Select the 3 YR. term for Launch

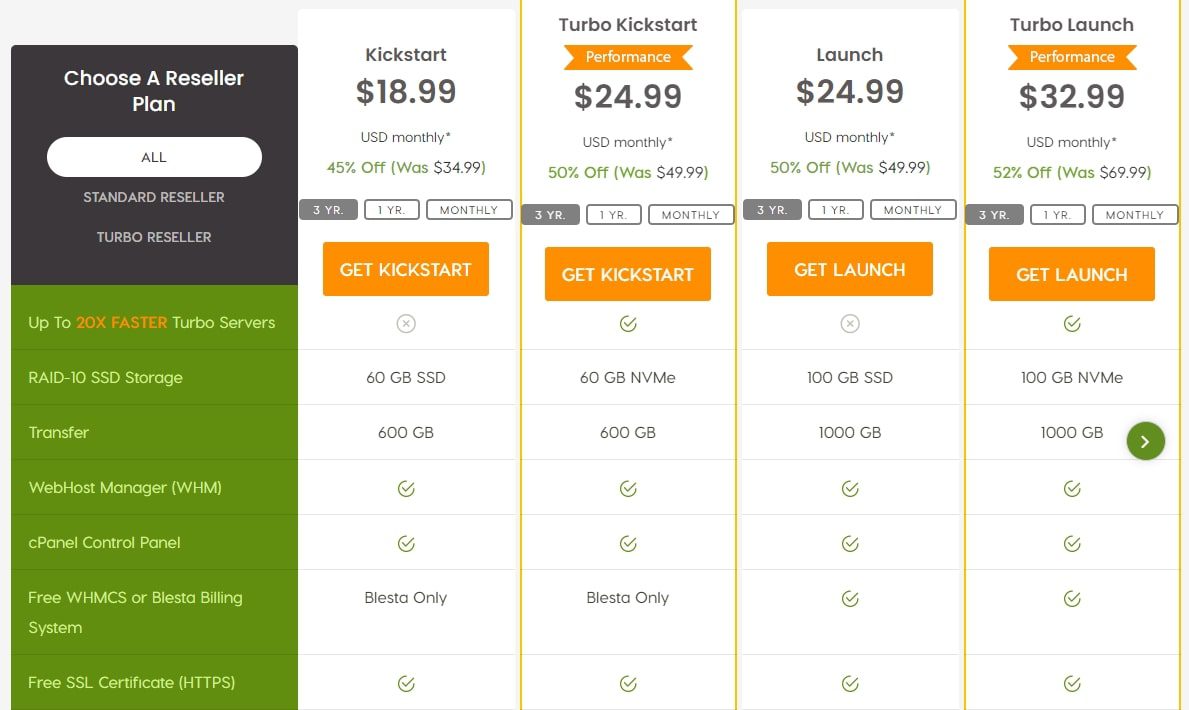tap(772, 210)
